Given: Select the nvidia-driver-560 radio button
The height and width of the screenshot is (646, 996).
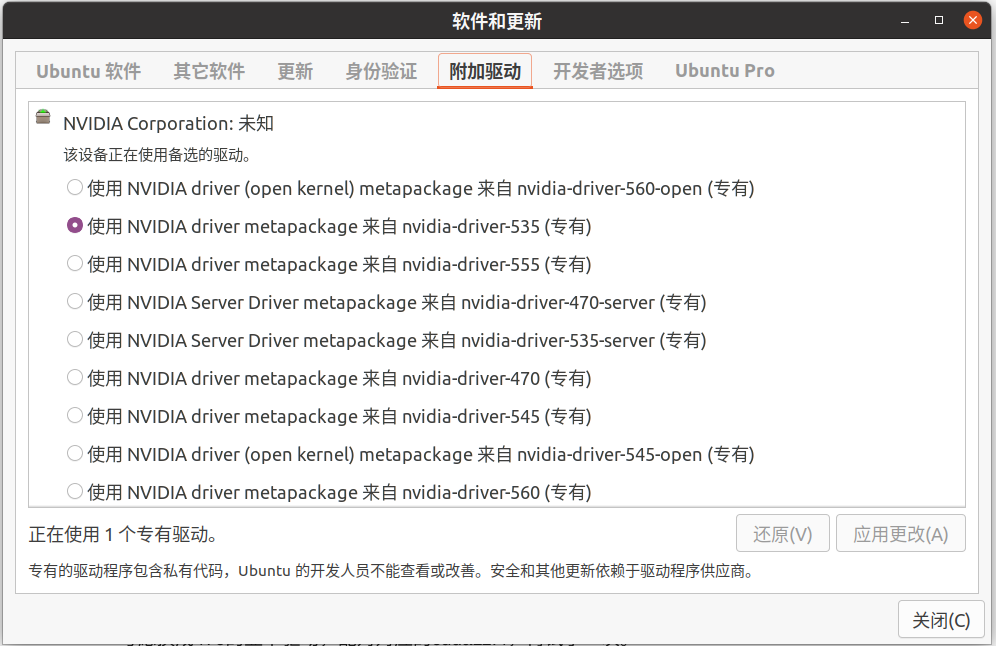Looking at the screenshot, I should [x=75, y=492].
